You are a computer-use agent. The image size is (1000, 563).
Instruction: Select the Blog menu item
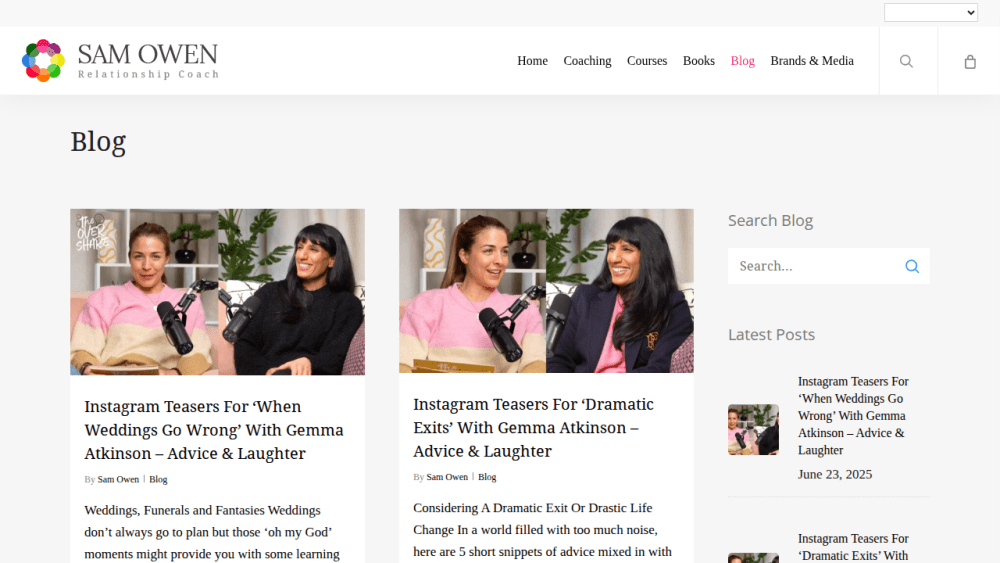742,61
